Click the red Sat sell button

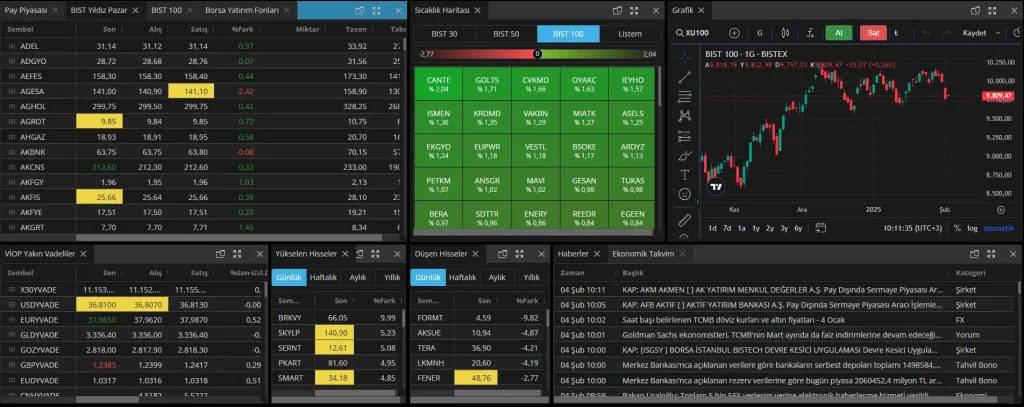pos(873,33)
